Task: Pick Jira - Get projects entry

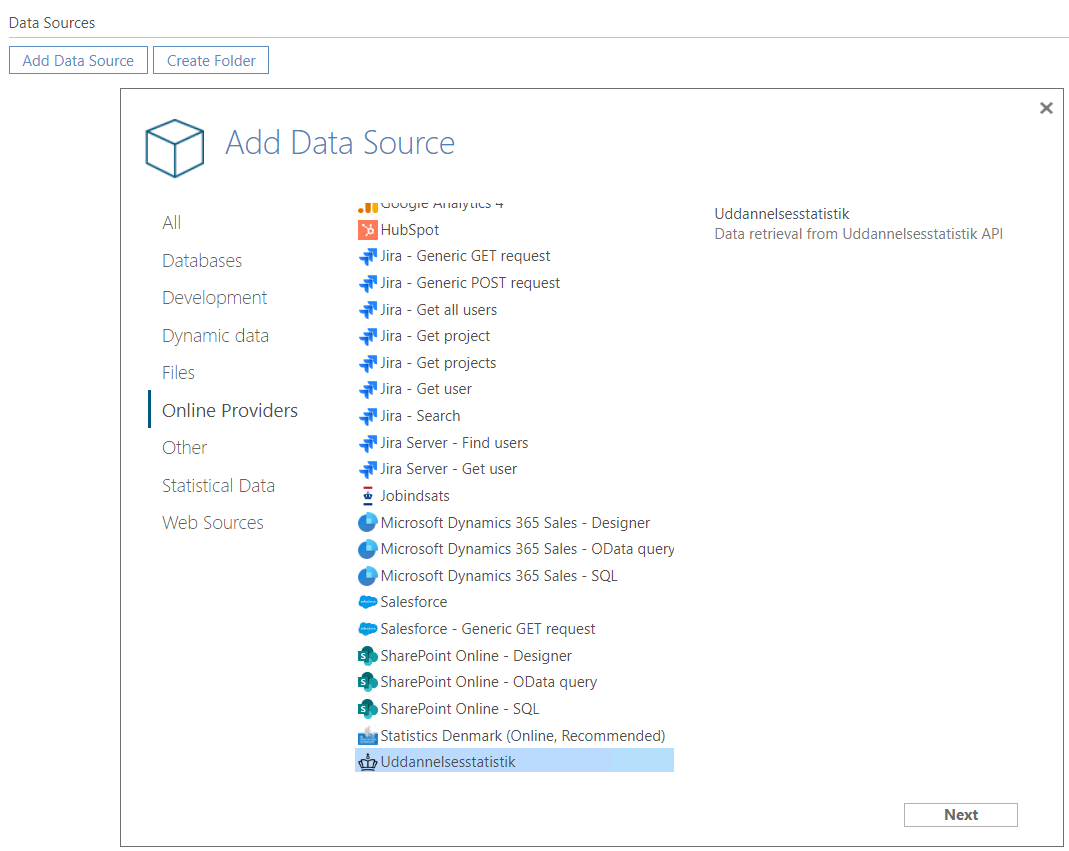Action: 438,363
